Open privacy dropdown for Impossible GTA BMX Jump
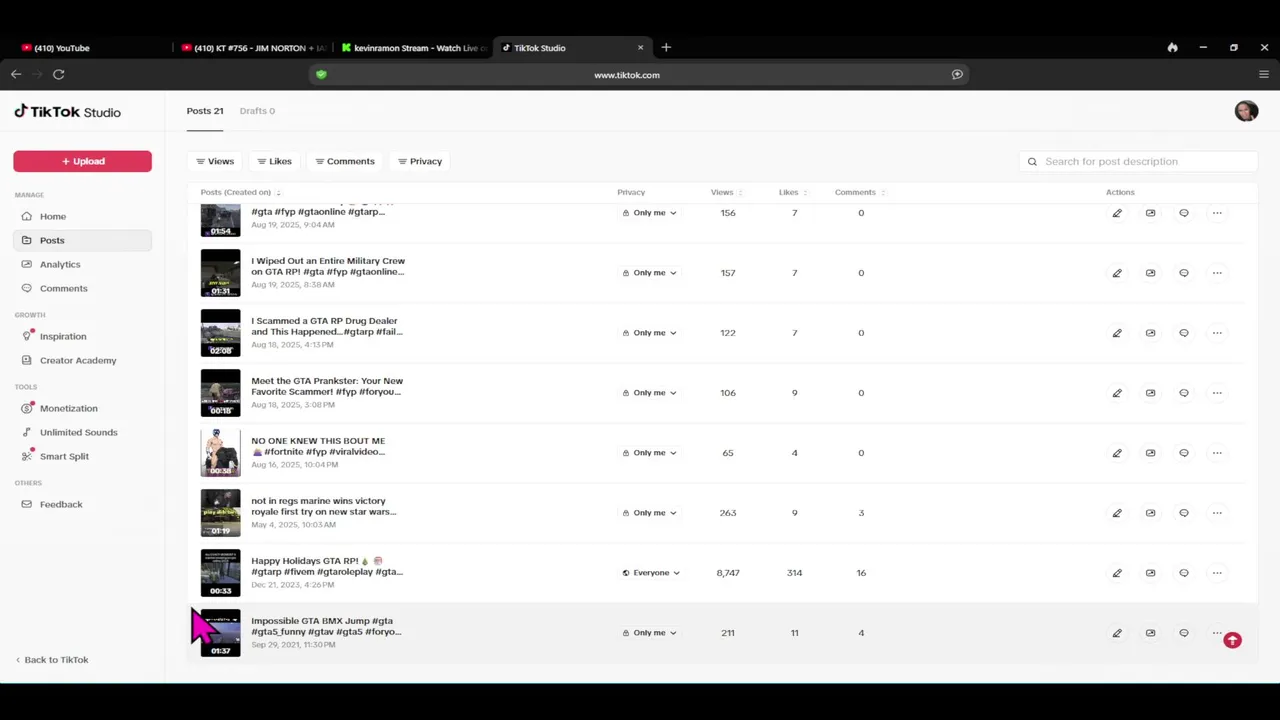1280x720 pixels. (x=649, y=633)
